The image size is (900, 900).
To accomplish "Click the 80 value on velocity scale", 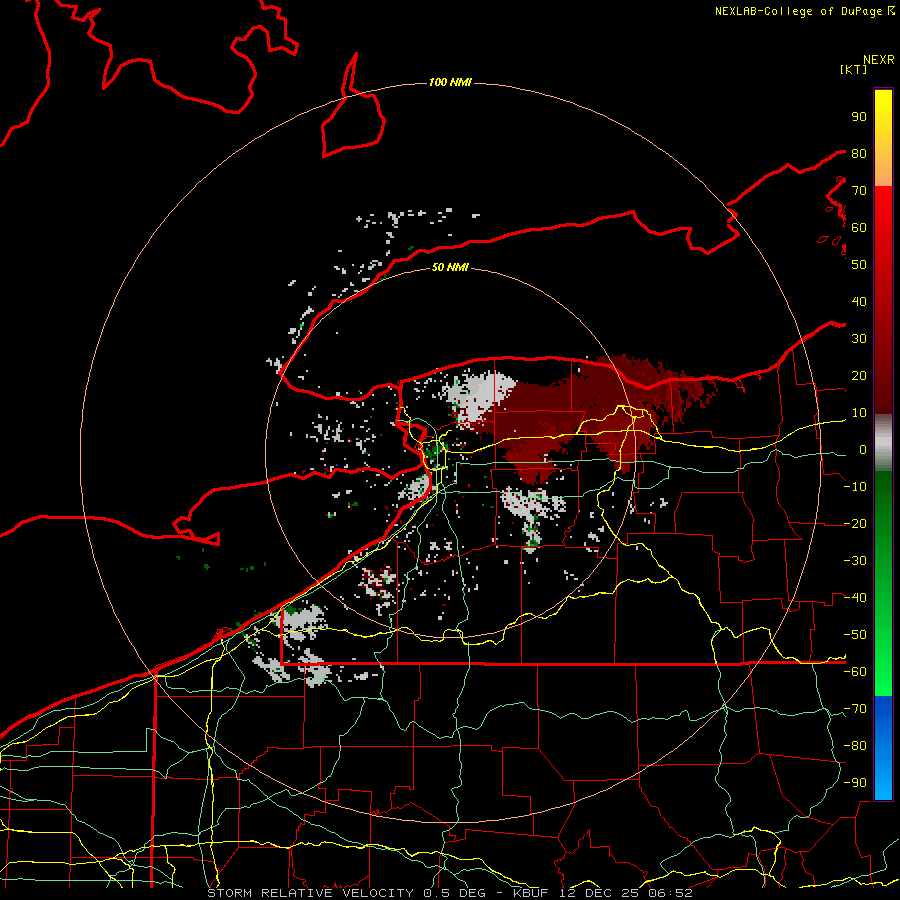I will point(859,153).
